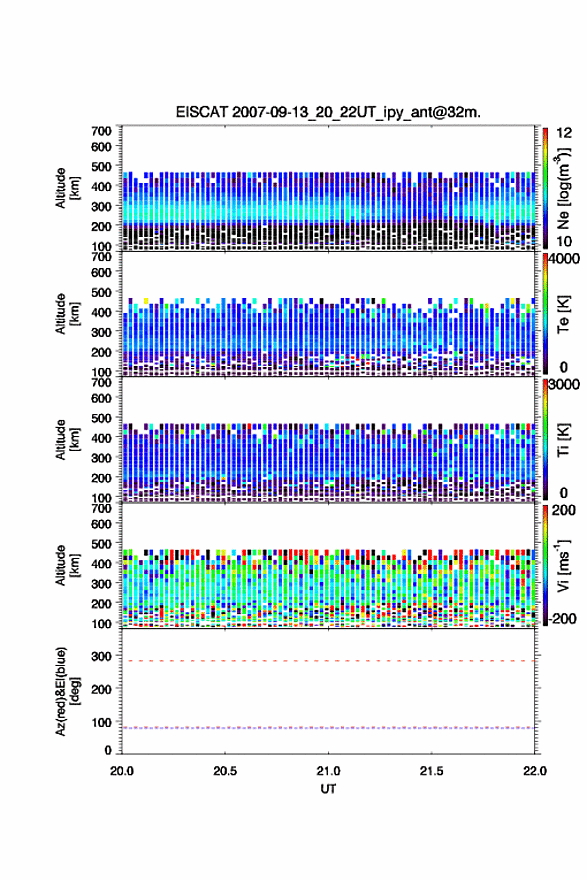The width and height of the screenshot is (587, 880).
Task: Click the 21.5 UT axis tick label
Action: [x=432, y=771]
